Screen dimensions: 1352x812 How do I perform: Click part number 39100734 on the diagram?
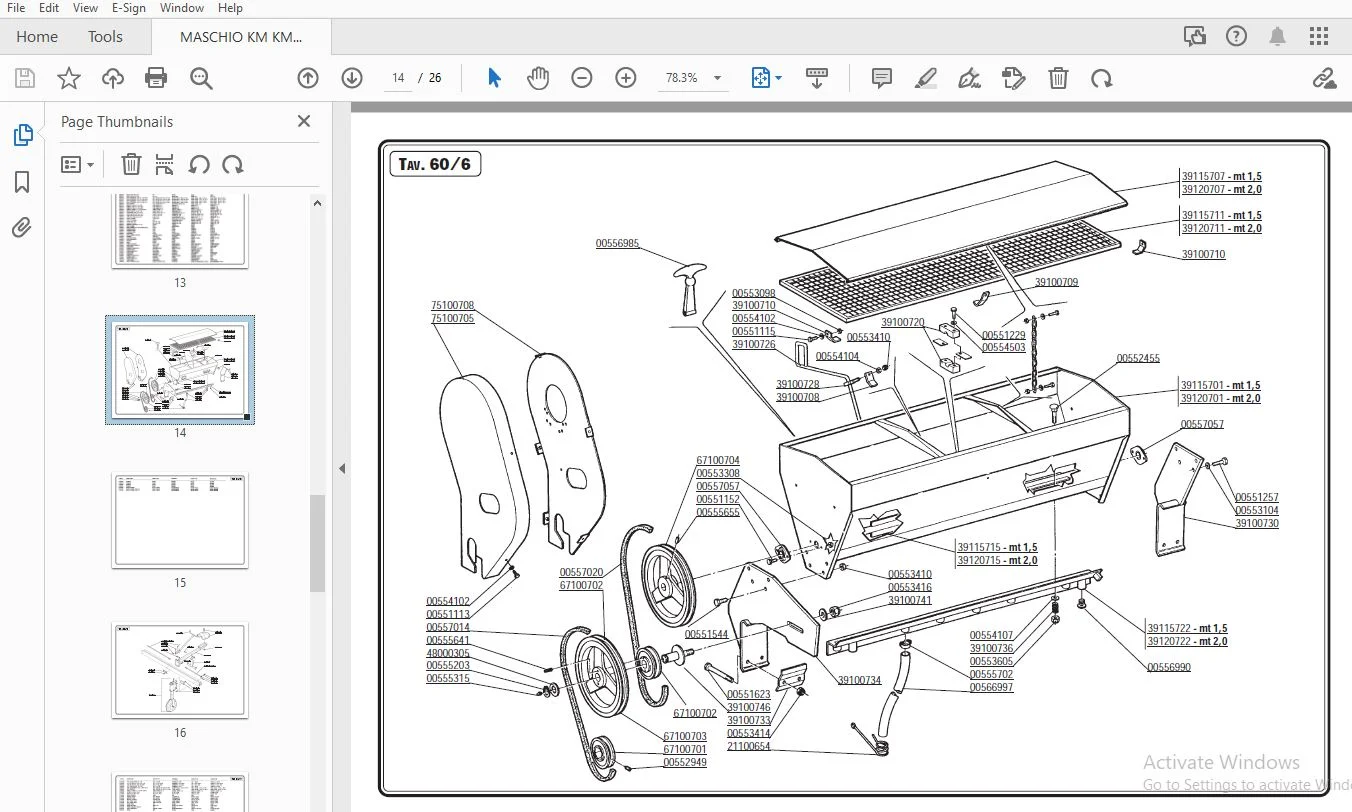(x=860, y=680)
